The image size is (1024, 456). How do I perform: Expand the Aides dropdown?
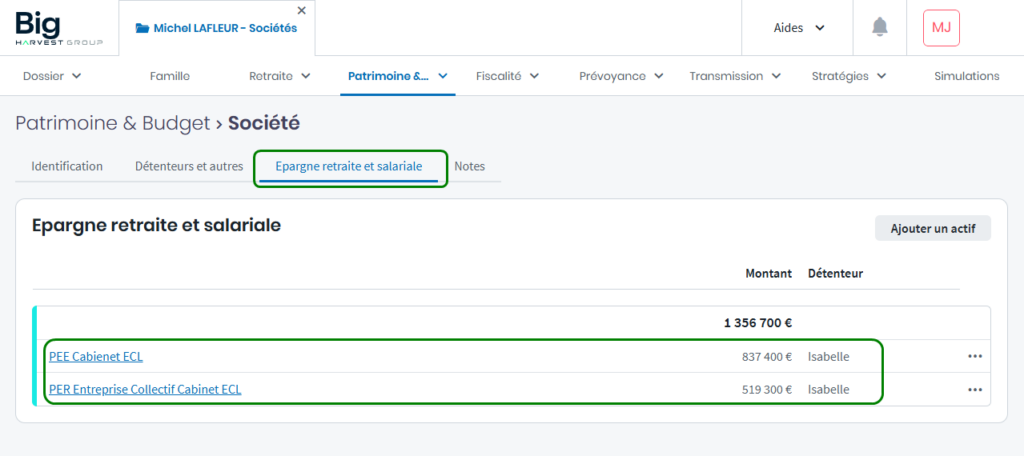799,28
